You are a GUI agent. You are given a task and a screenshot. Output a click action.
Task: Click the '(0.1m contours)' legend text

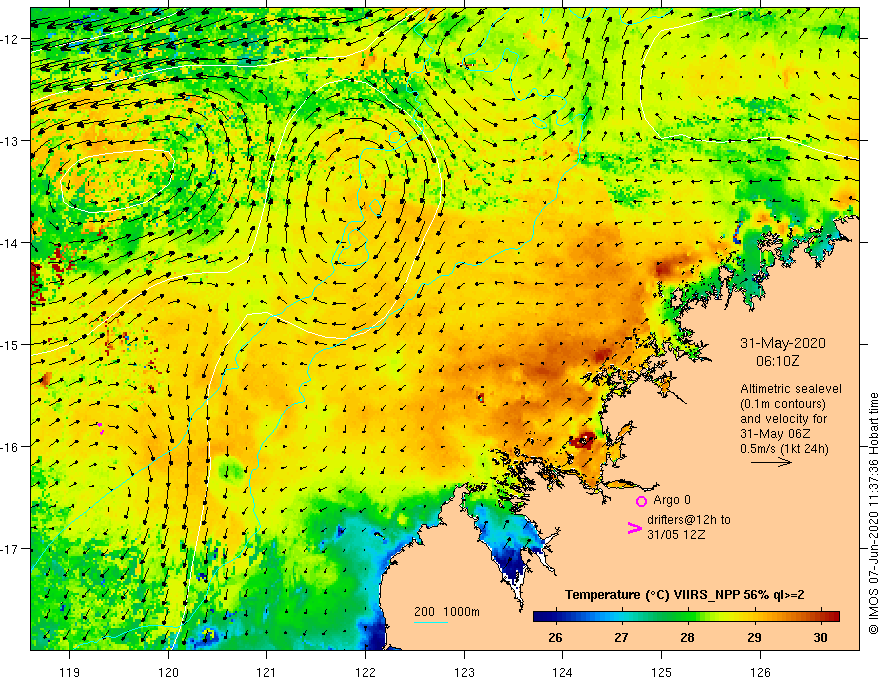pyautogui.click(x=783, y=404)
